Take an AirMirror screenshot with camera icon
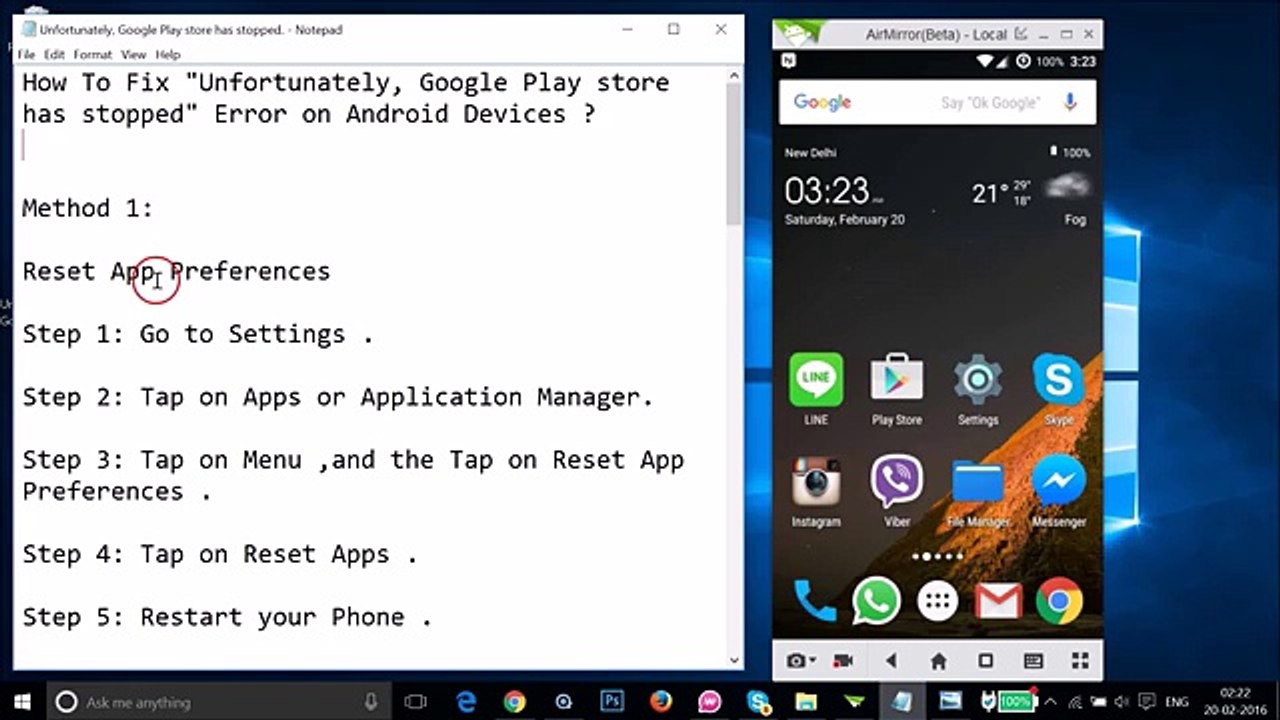 [x=796, y=661]
